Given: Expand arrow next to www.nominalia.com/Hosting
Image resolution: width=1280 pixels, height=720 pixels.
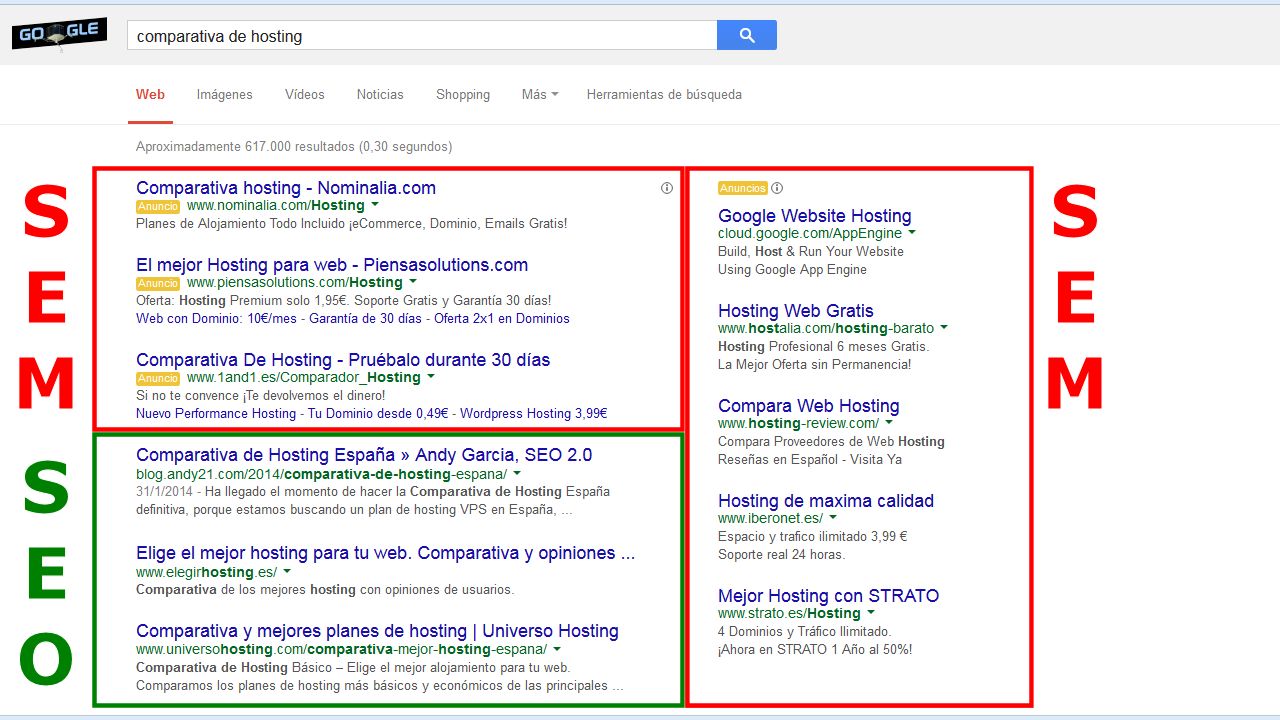Looking at the screenshot, I should (374, 205).
